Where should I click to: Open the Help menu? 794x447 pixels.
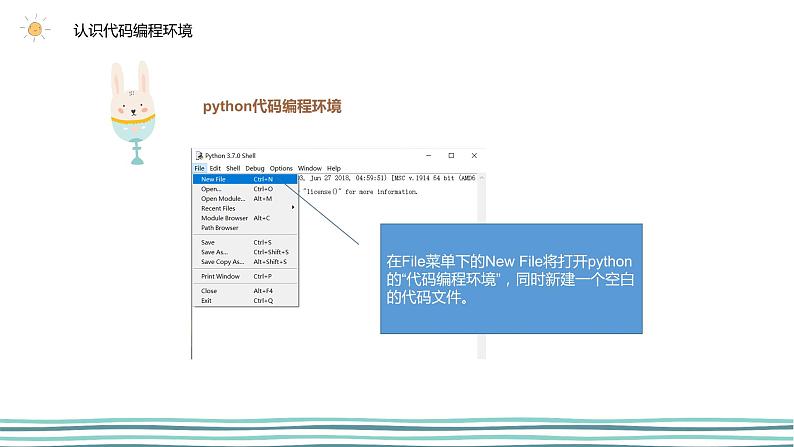(334, 168)
